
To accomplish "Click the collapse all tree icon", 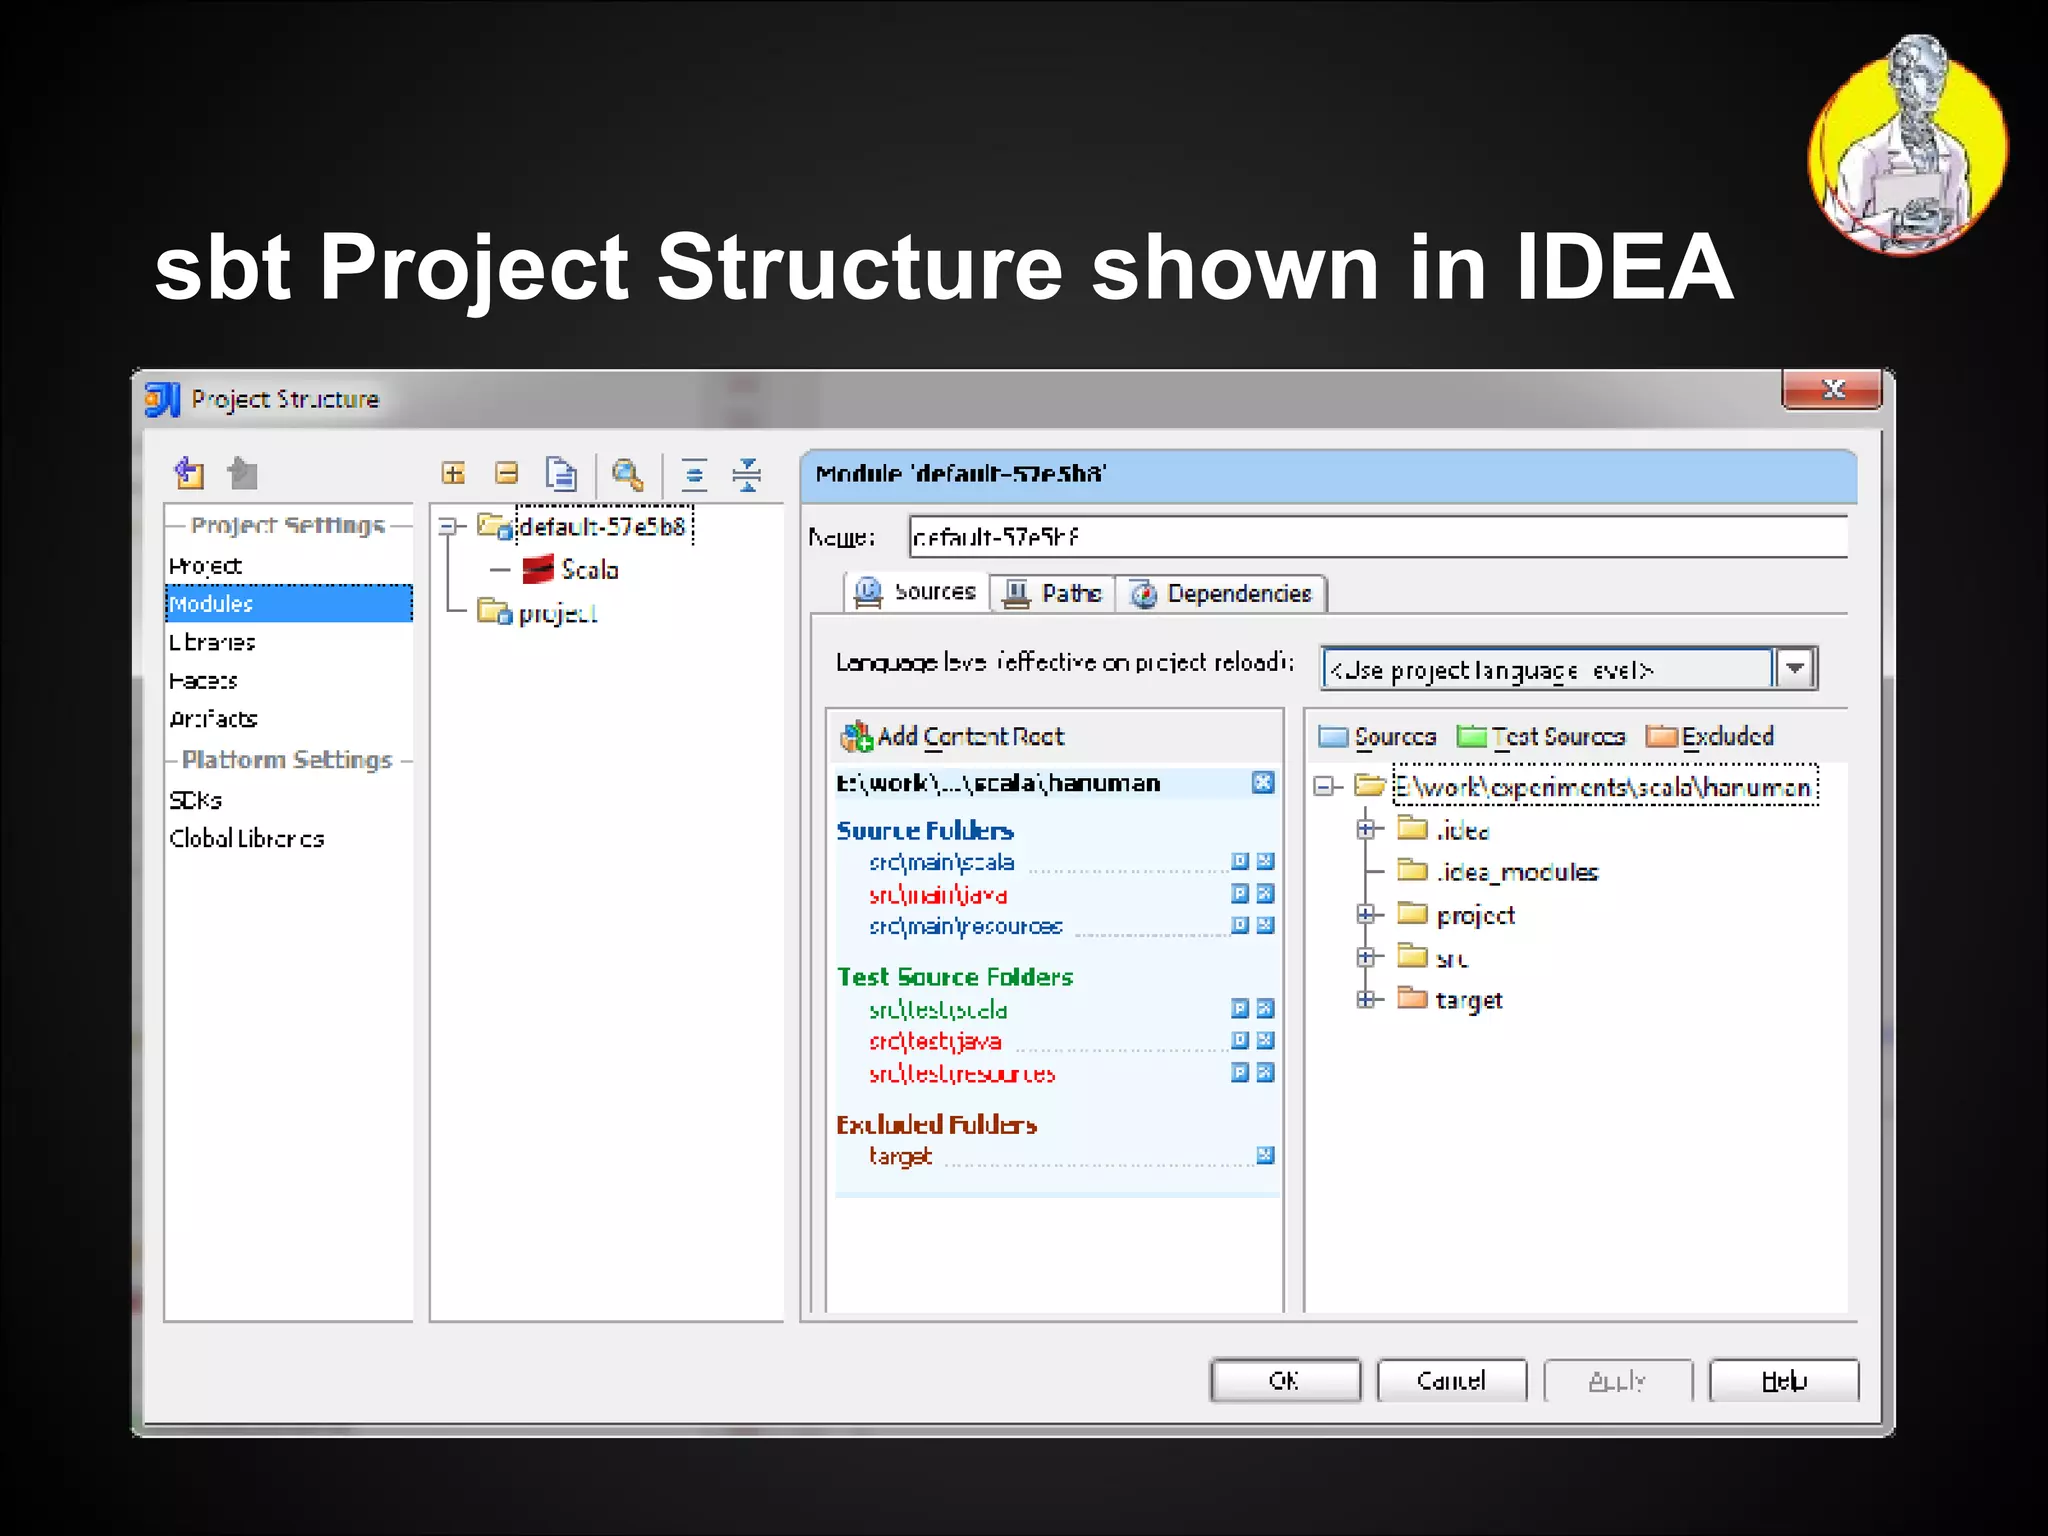I will (747, 474).
